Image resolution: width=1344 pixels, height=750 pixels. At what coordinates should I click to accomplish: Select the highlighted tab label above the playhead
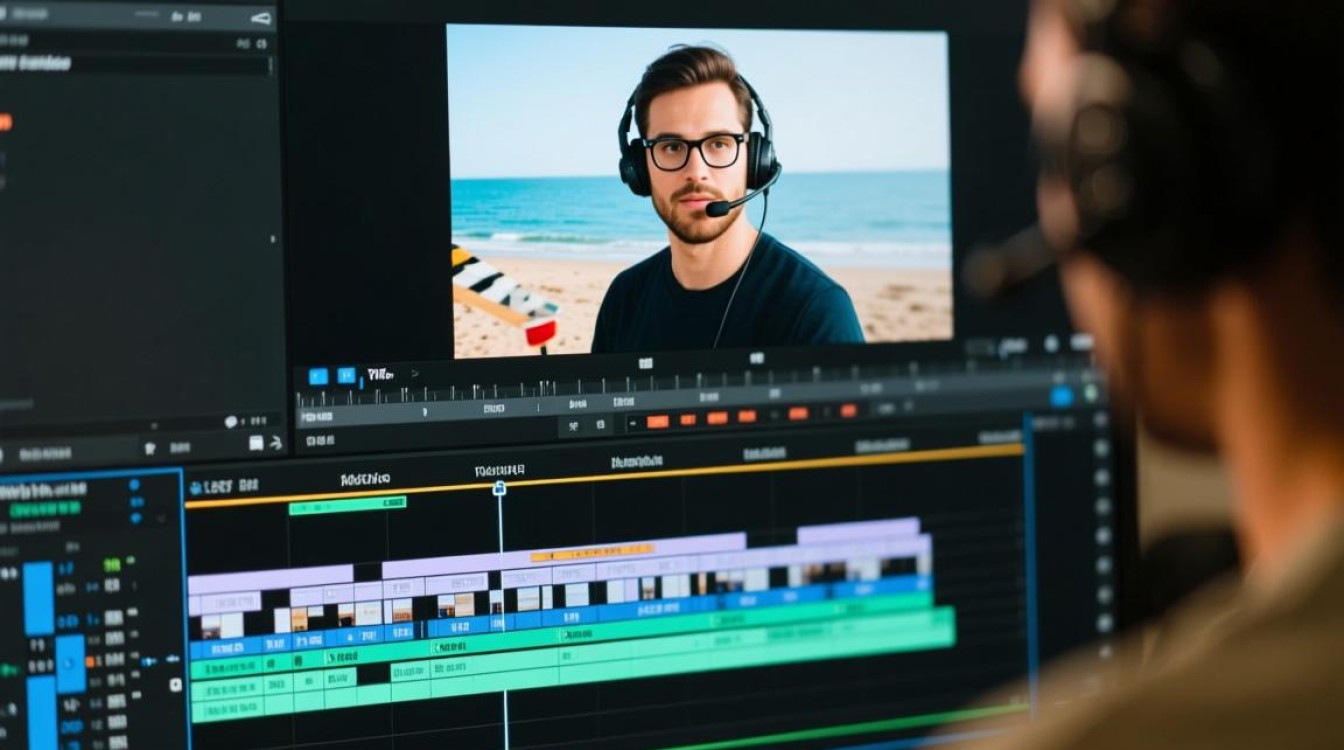499,470
